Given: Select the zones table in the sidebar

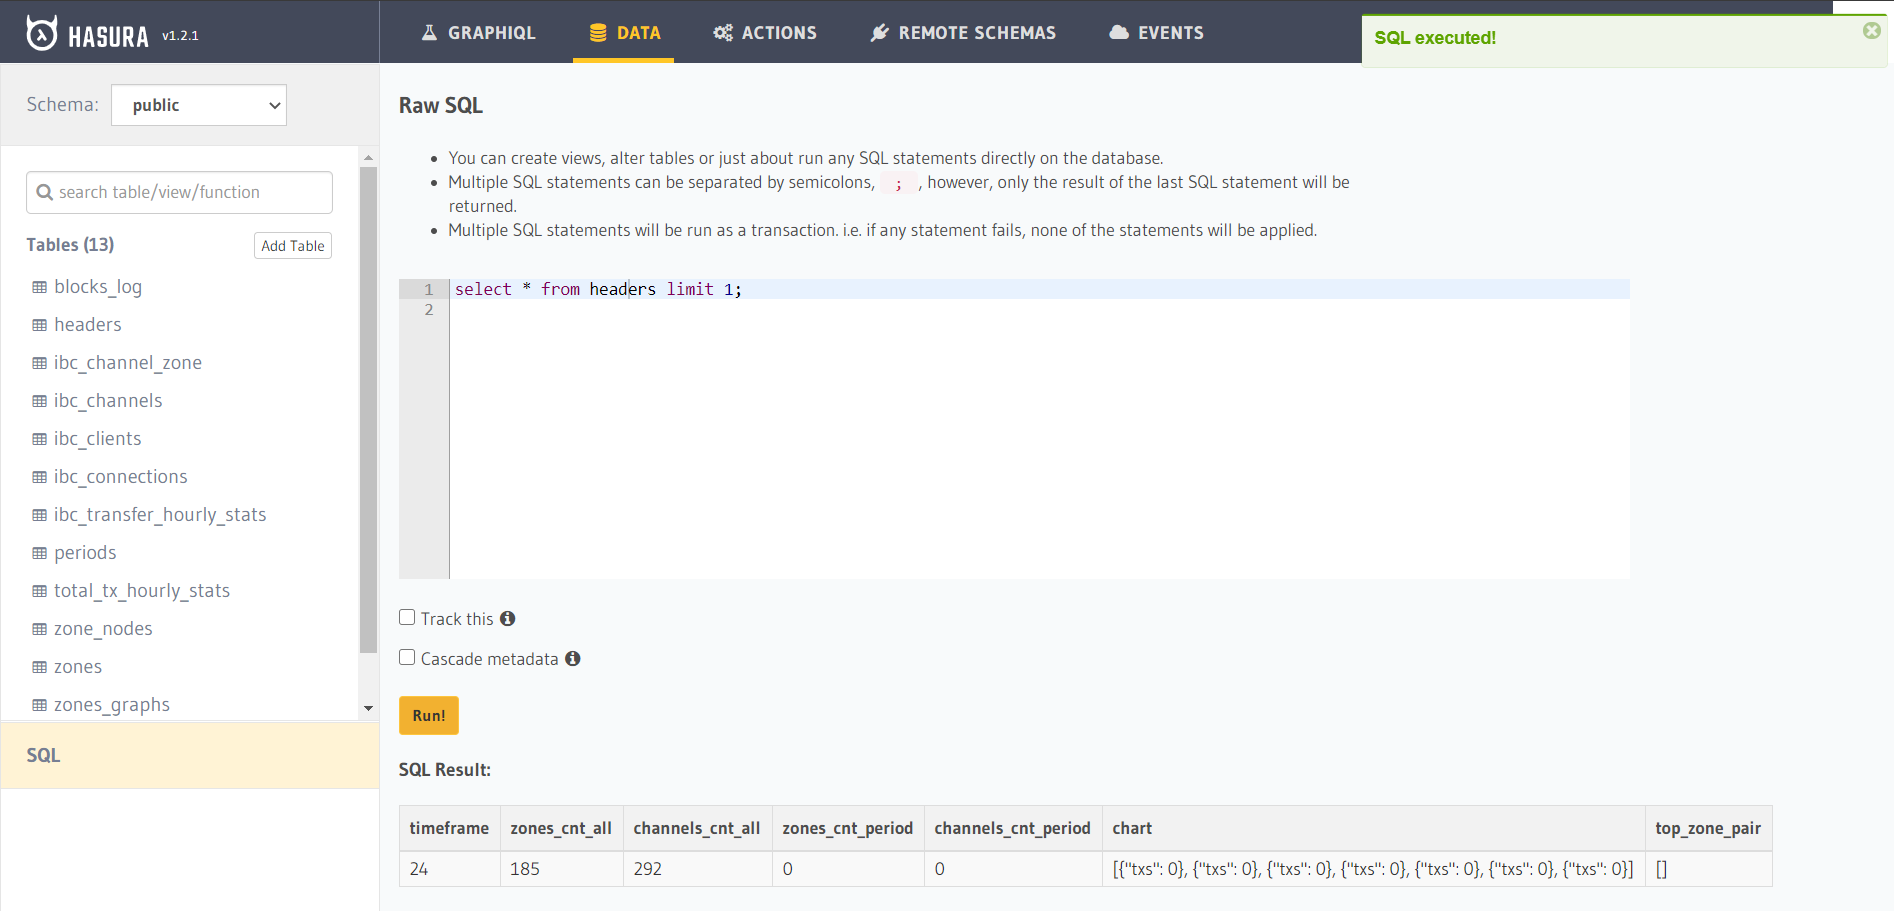Looking at the screenshot, I should click(78, 666).
